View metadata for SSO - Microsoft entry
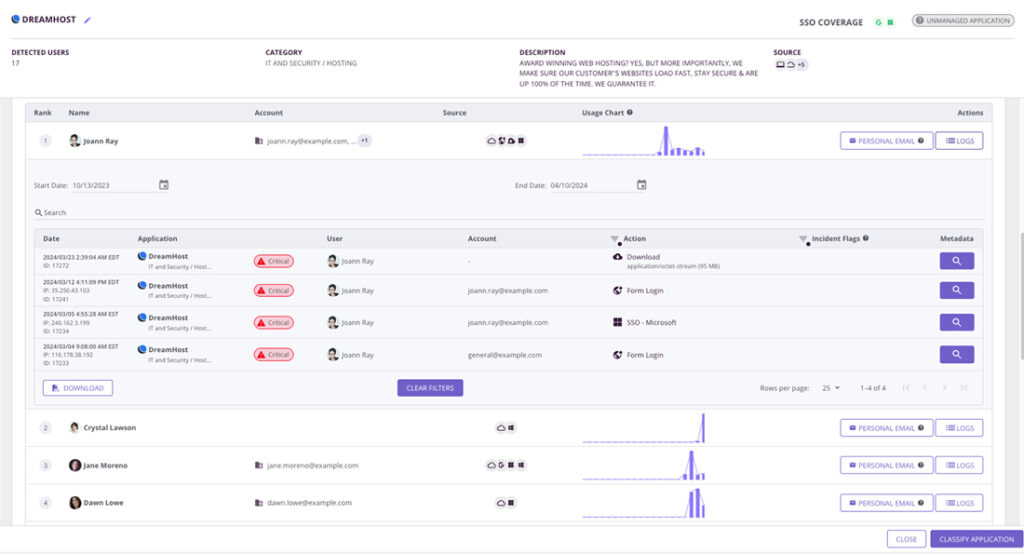 (957, 322)
